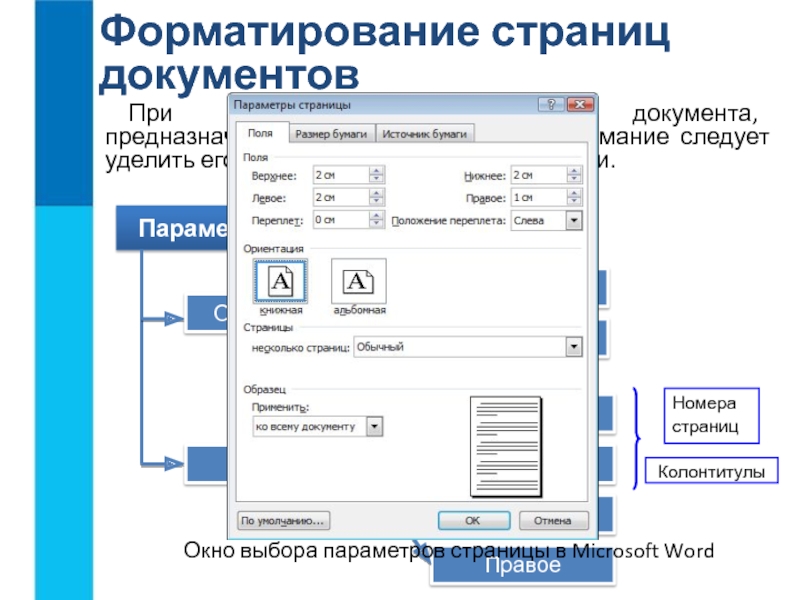800x600 pixels.
Task: Click the По умолчанию… button
Action: 283,521
